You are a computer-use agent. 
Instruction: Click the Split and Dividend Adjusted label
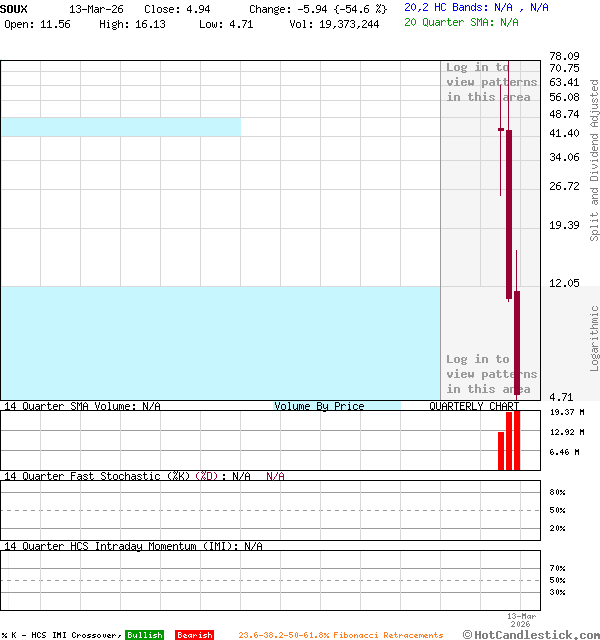tap(595, 160)
